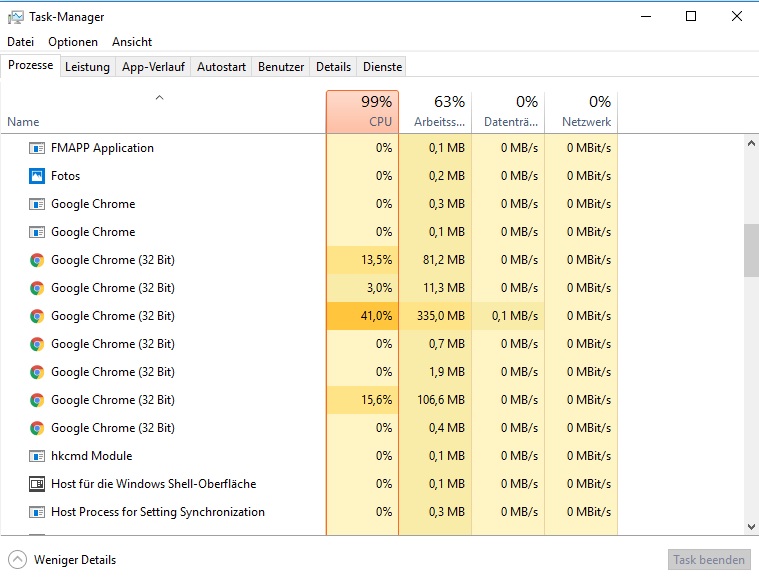Sort by the 0% Netzwerk column header

[x=581, y=111]
